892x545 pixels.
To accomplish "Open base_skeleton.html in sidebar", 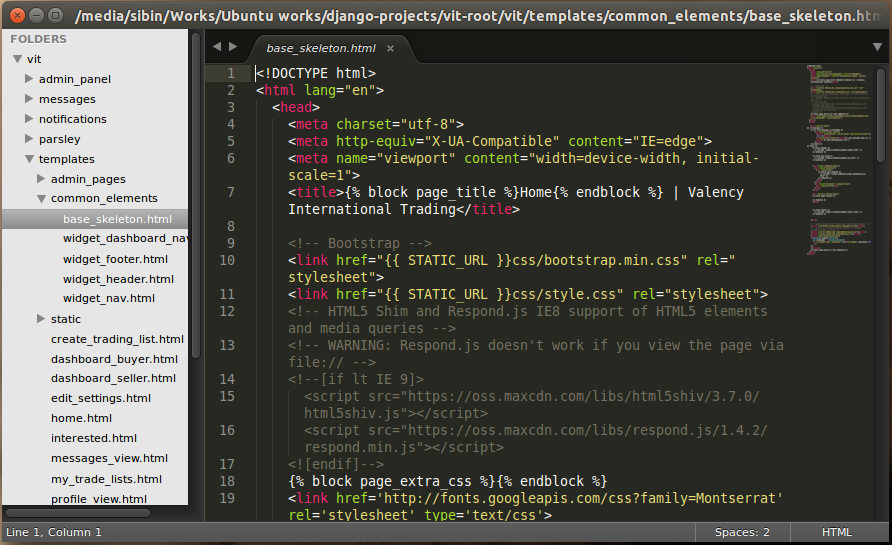I will point(117,219).
